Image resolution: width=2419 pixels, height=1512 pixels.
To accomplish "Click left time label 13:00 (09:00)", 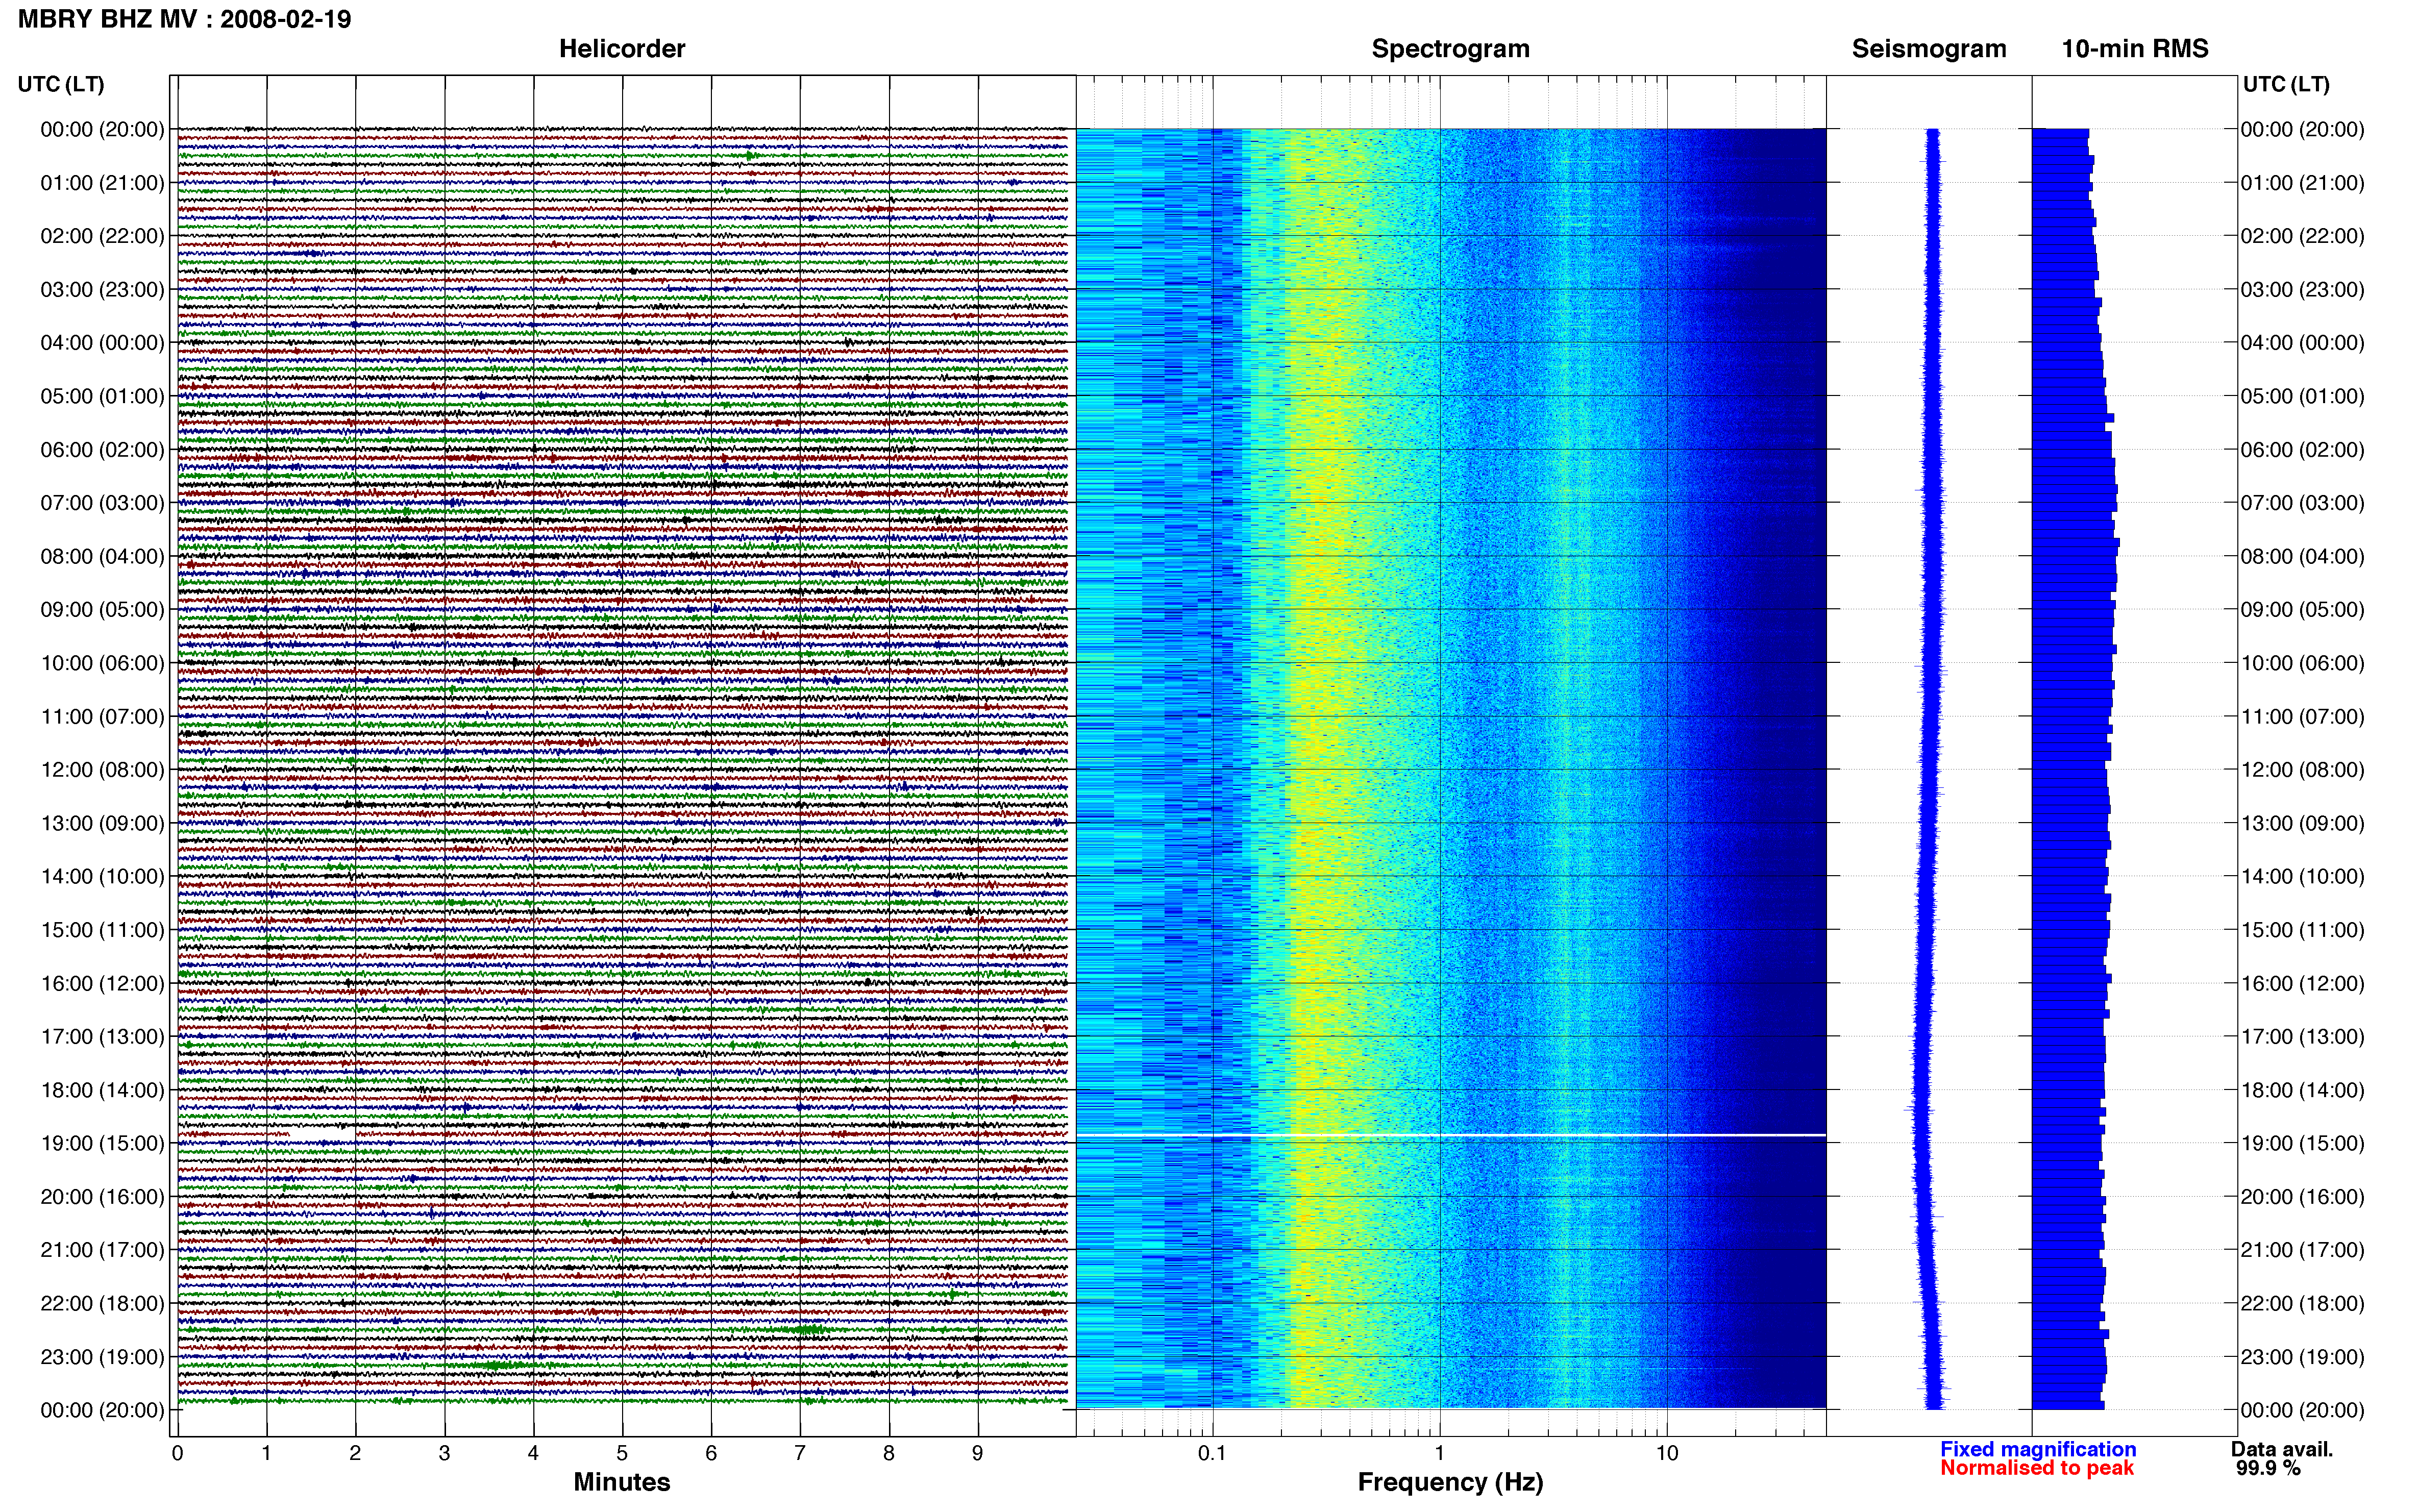I will (102, 823).
